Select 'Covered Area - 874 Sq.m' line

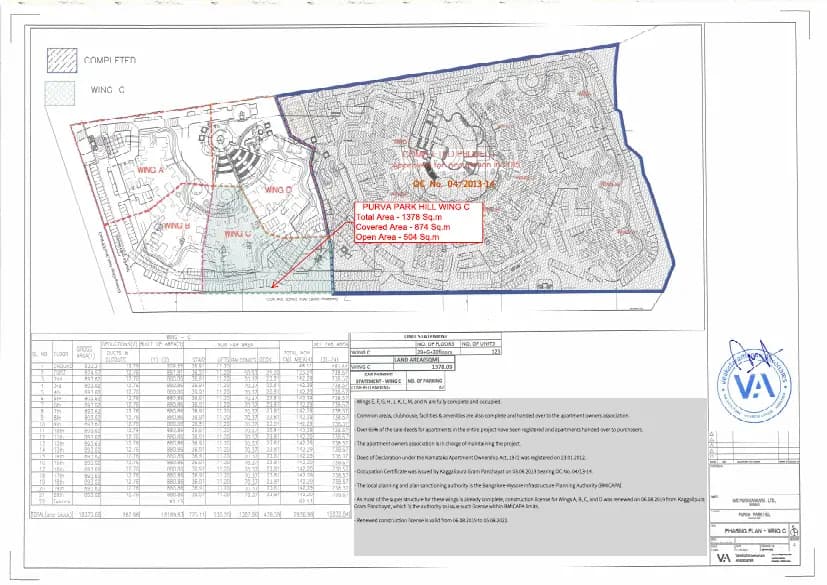tap(403, 227)
